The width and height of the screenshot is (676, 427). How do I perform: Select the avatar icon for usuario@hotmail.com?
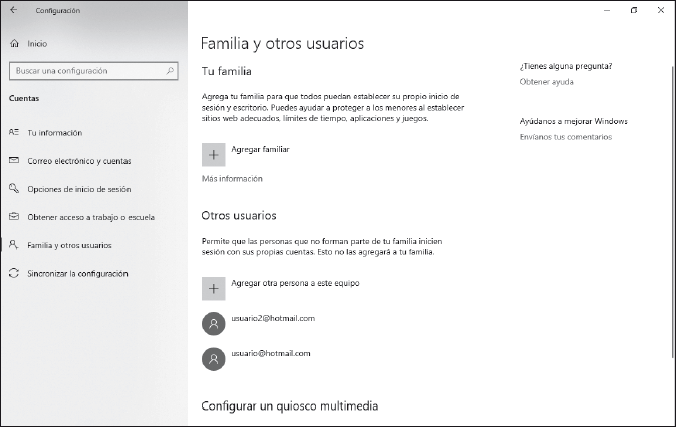point(213,359)
